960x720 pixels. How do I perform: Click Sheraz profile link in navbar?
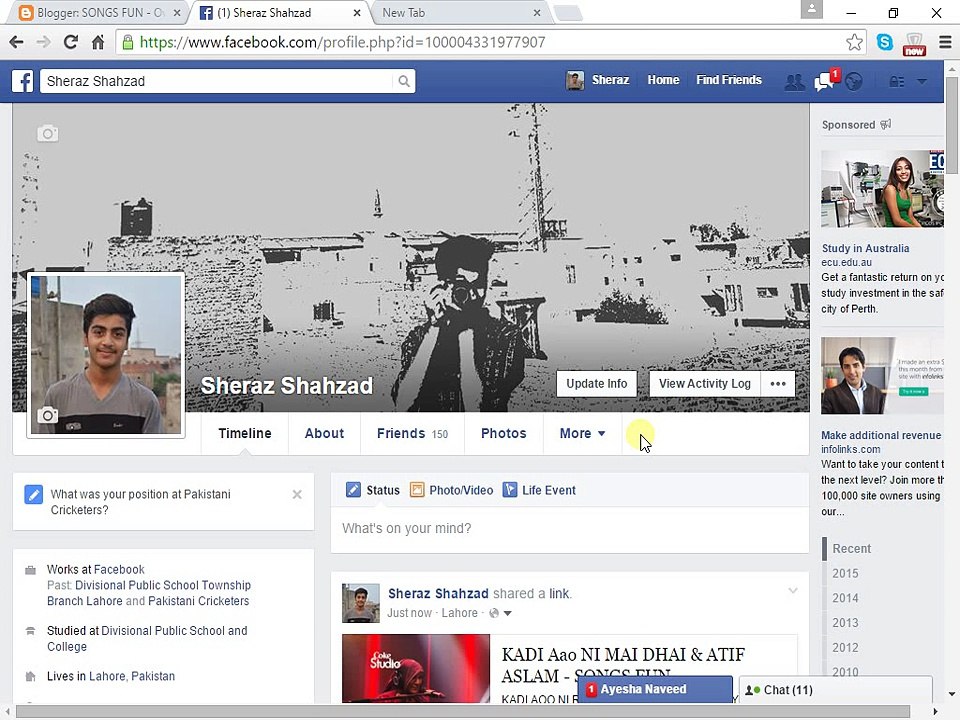(598, 80)
